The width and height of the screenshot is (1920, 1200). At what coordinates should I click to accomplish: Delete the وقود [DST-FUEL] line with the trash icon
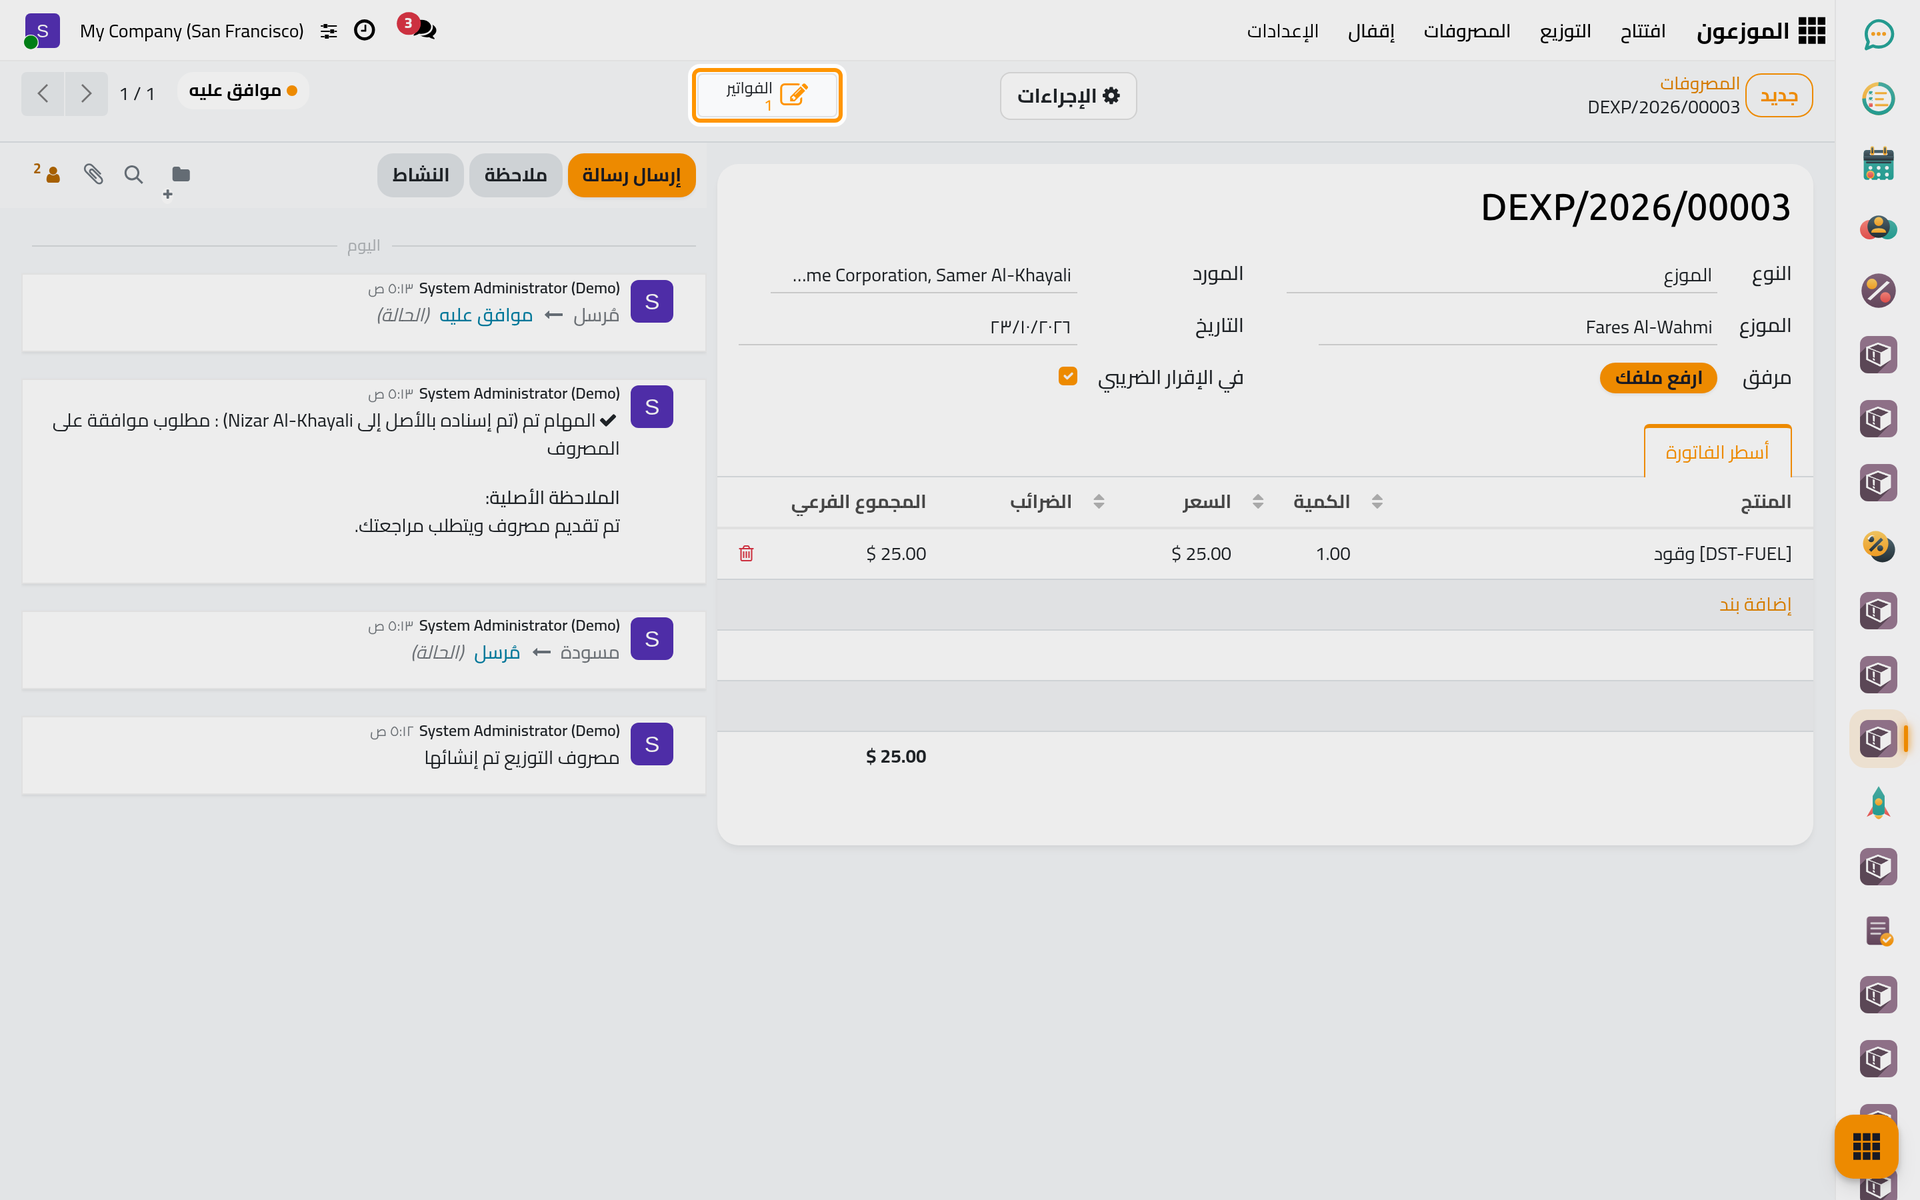[x=746, y=553]
